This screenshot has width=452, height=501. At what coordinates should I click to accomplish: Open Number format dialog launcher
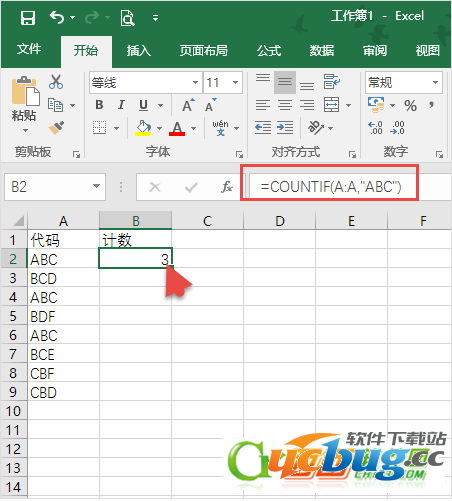(x=439, y=154)
